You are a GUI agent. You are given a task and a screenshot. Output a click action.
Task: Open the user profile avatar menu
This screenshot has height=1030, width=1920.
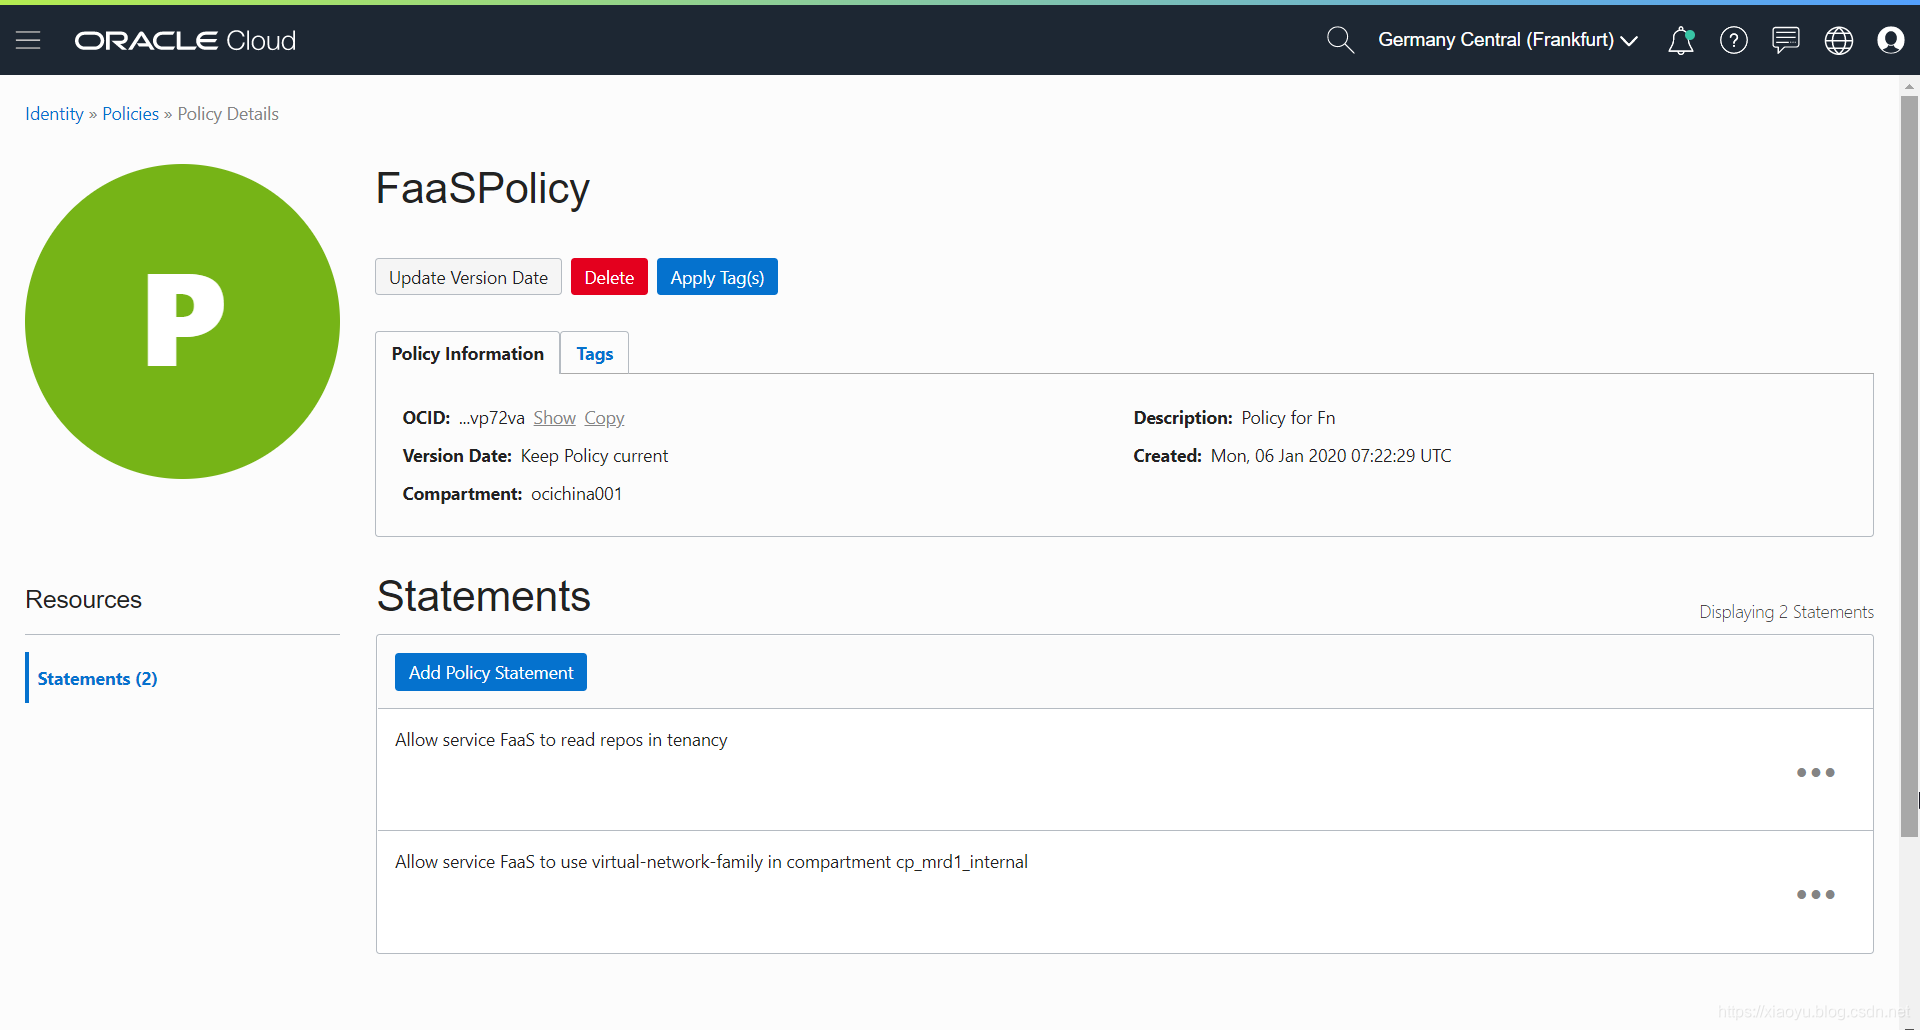coord(1891,40)
